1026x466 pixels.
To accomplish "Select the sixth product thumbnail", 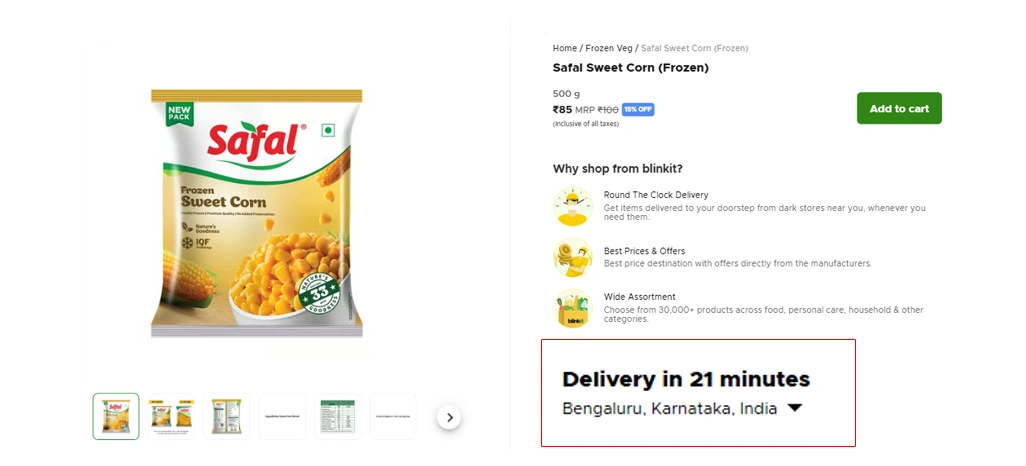I will click(393, 416).
